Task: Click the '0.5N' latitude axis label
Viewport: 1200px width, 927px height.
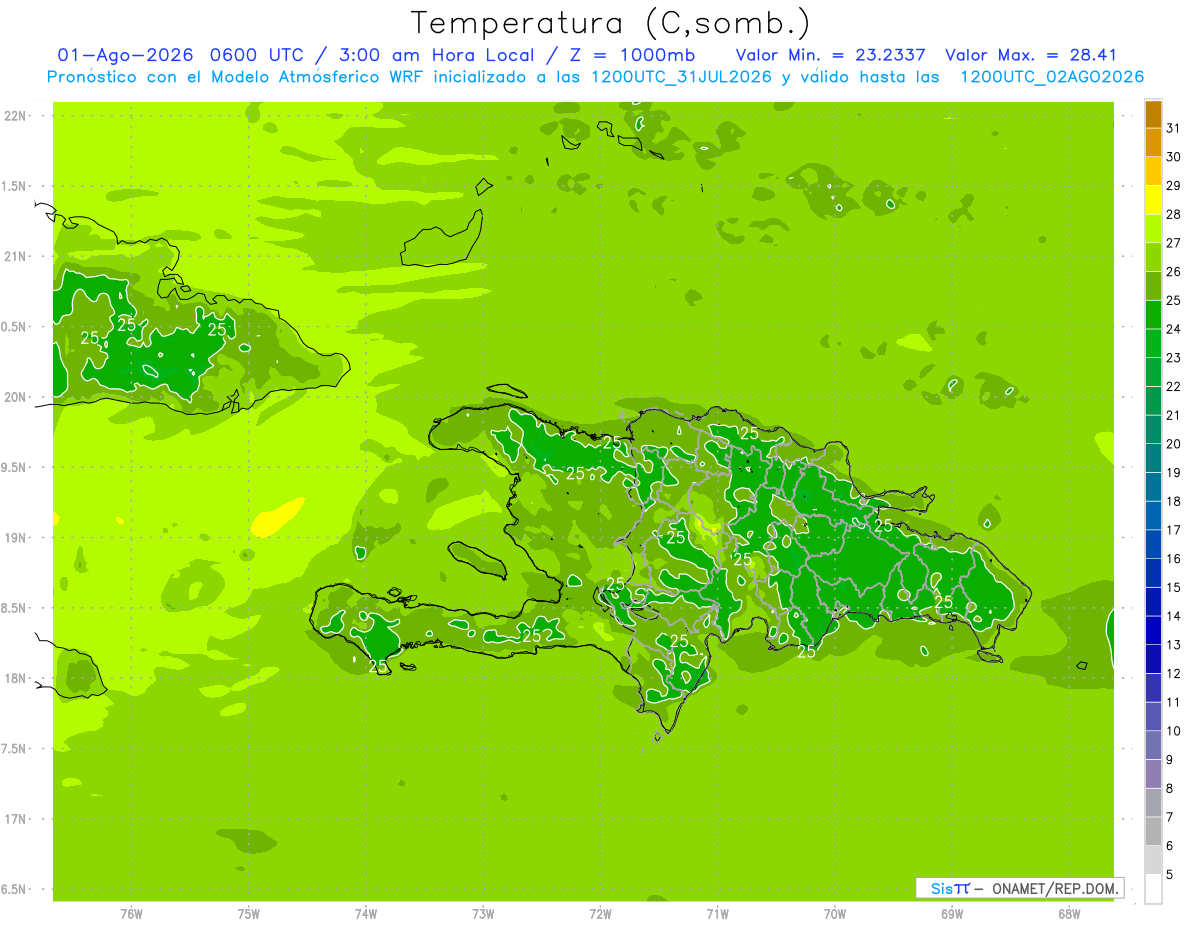Action: (x=14, y=327)
